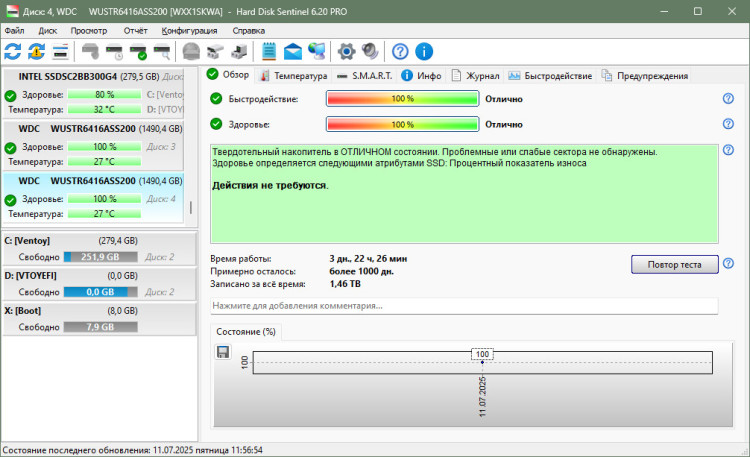
Task: Select the INTEL SSDSC2BB300G4 disk entry
Action: click(94, 92)
